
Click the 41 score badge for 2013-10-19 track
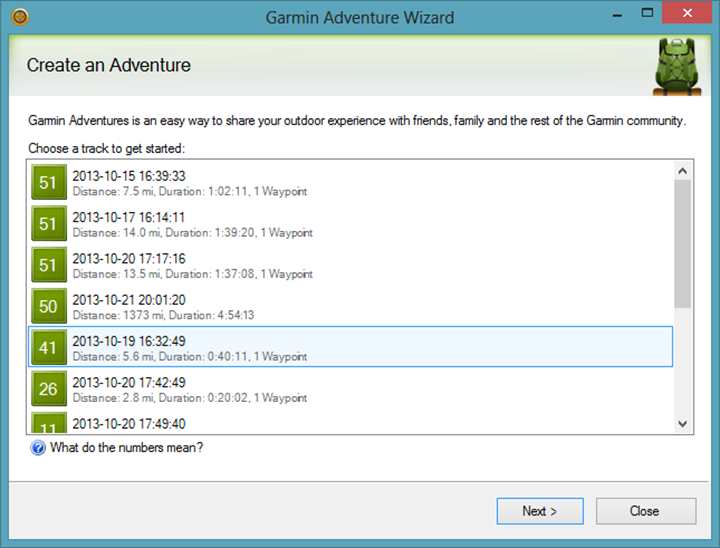(49, 348)
